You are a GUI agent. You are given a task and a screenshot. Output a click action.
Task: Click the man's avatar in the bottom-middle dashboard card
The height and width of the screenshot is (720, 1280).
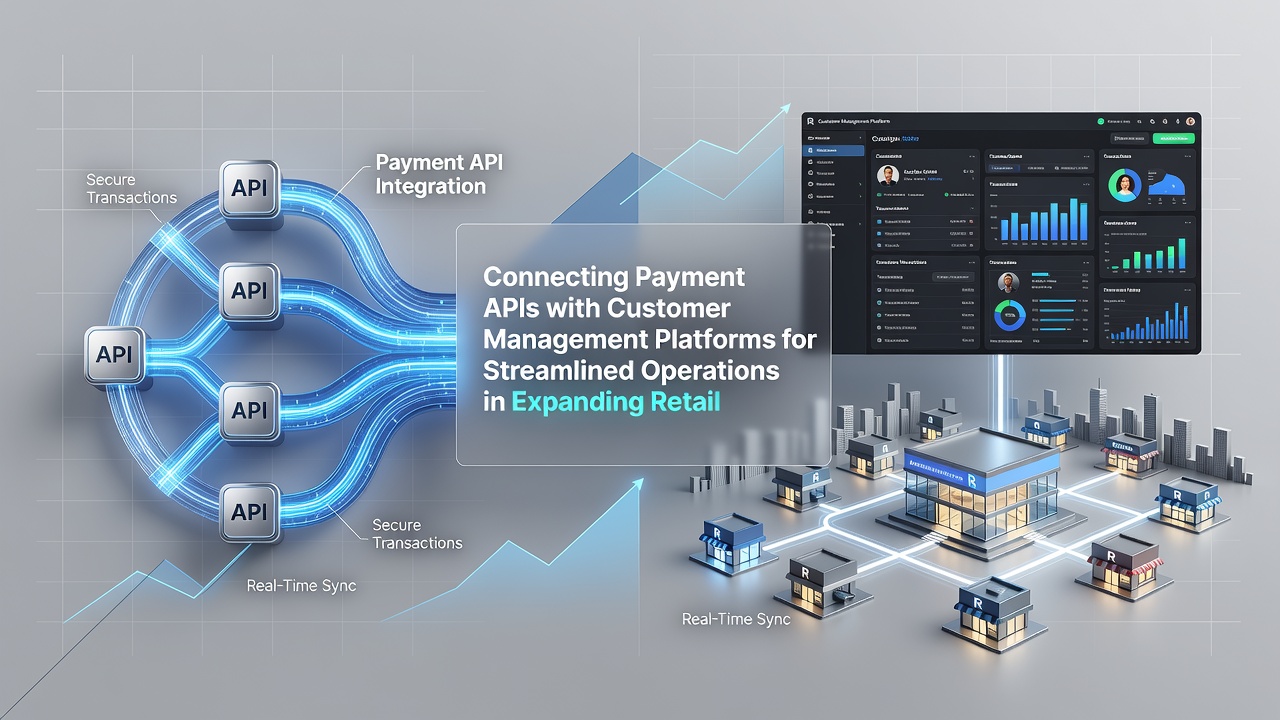tap(1008, 283)
